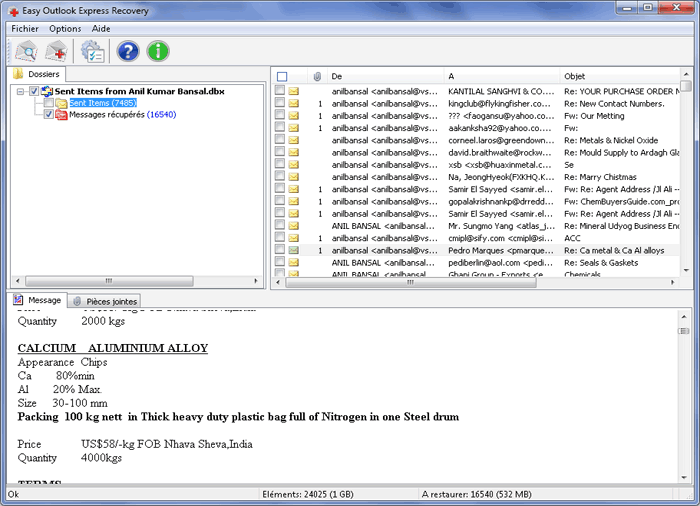Select message Re: New Contact Numbers.

614,104
